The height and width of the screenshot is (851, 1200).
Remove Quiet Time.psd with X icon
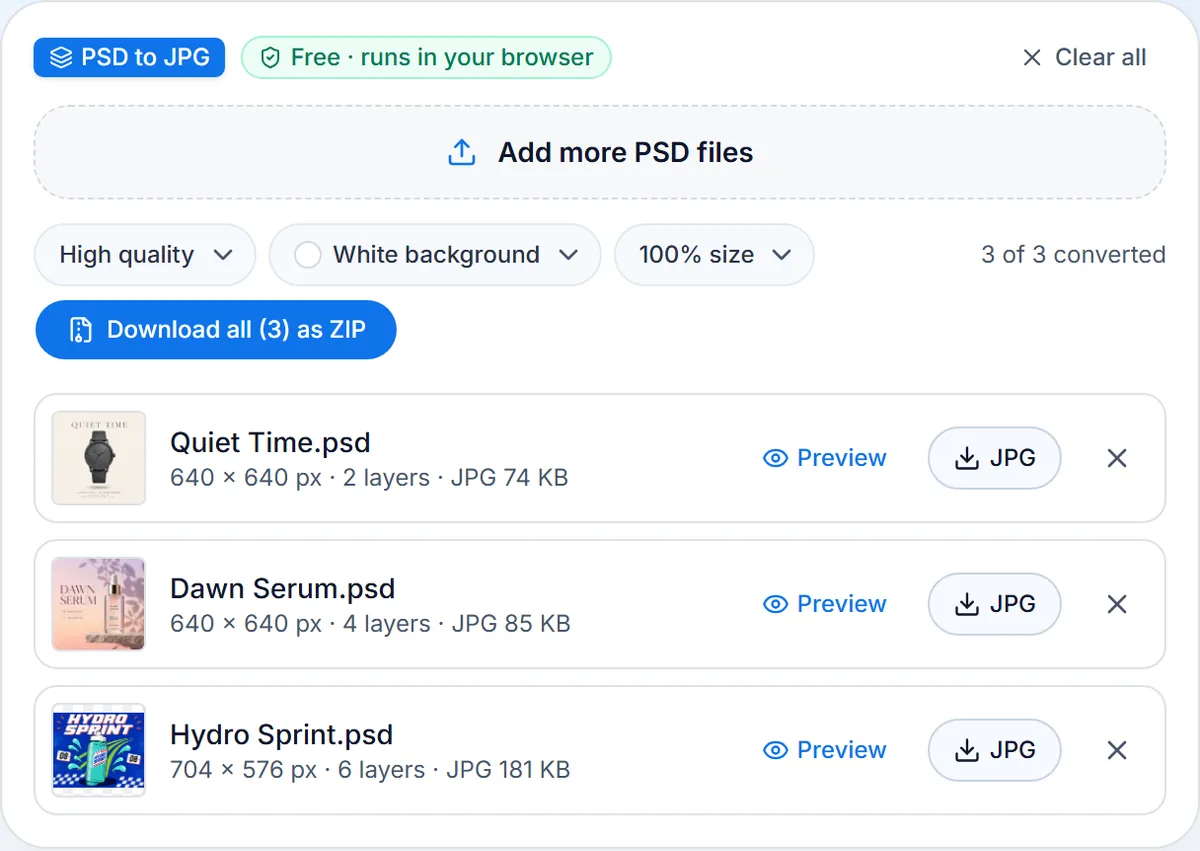(x=1117, y=458)
